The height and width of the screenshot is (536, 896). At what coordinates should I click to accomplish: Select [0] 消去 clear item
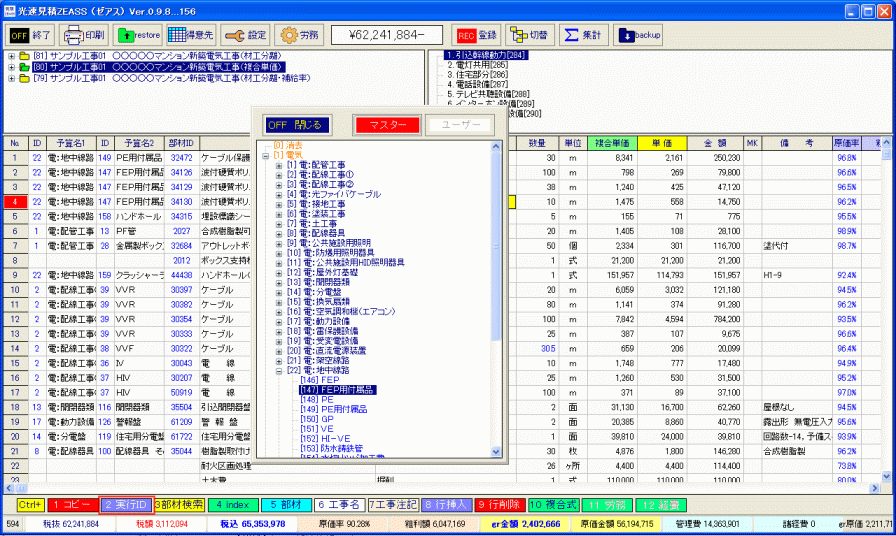pos(288,146)
